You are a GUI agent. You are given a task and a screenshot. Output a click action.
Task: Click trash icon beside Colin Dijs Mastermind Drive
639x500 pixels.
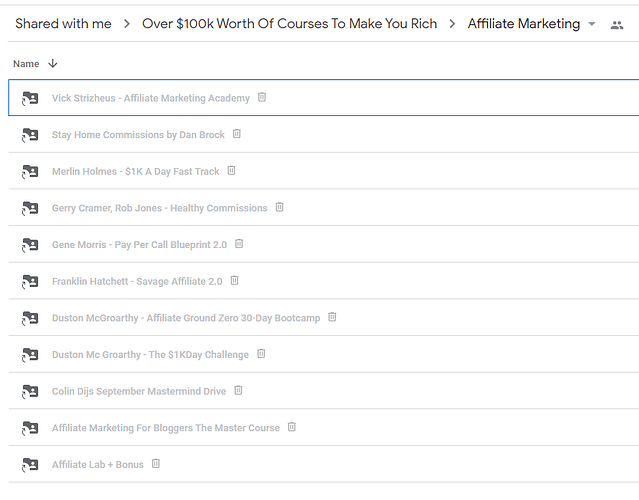(238, 390)
